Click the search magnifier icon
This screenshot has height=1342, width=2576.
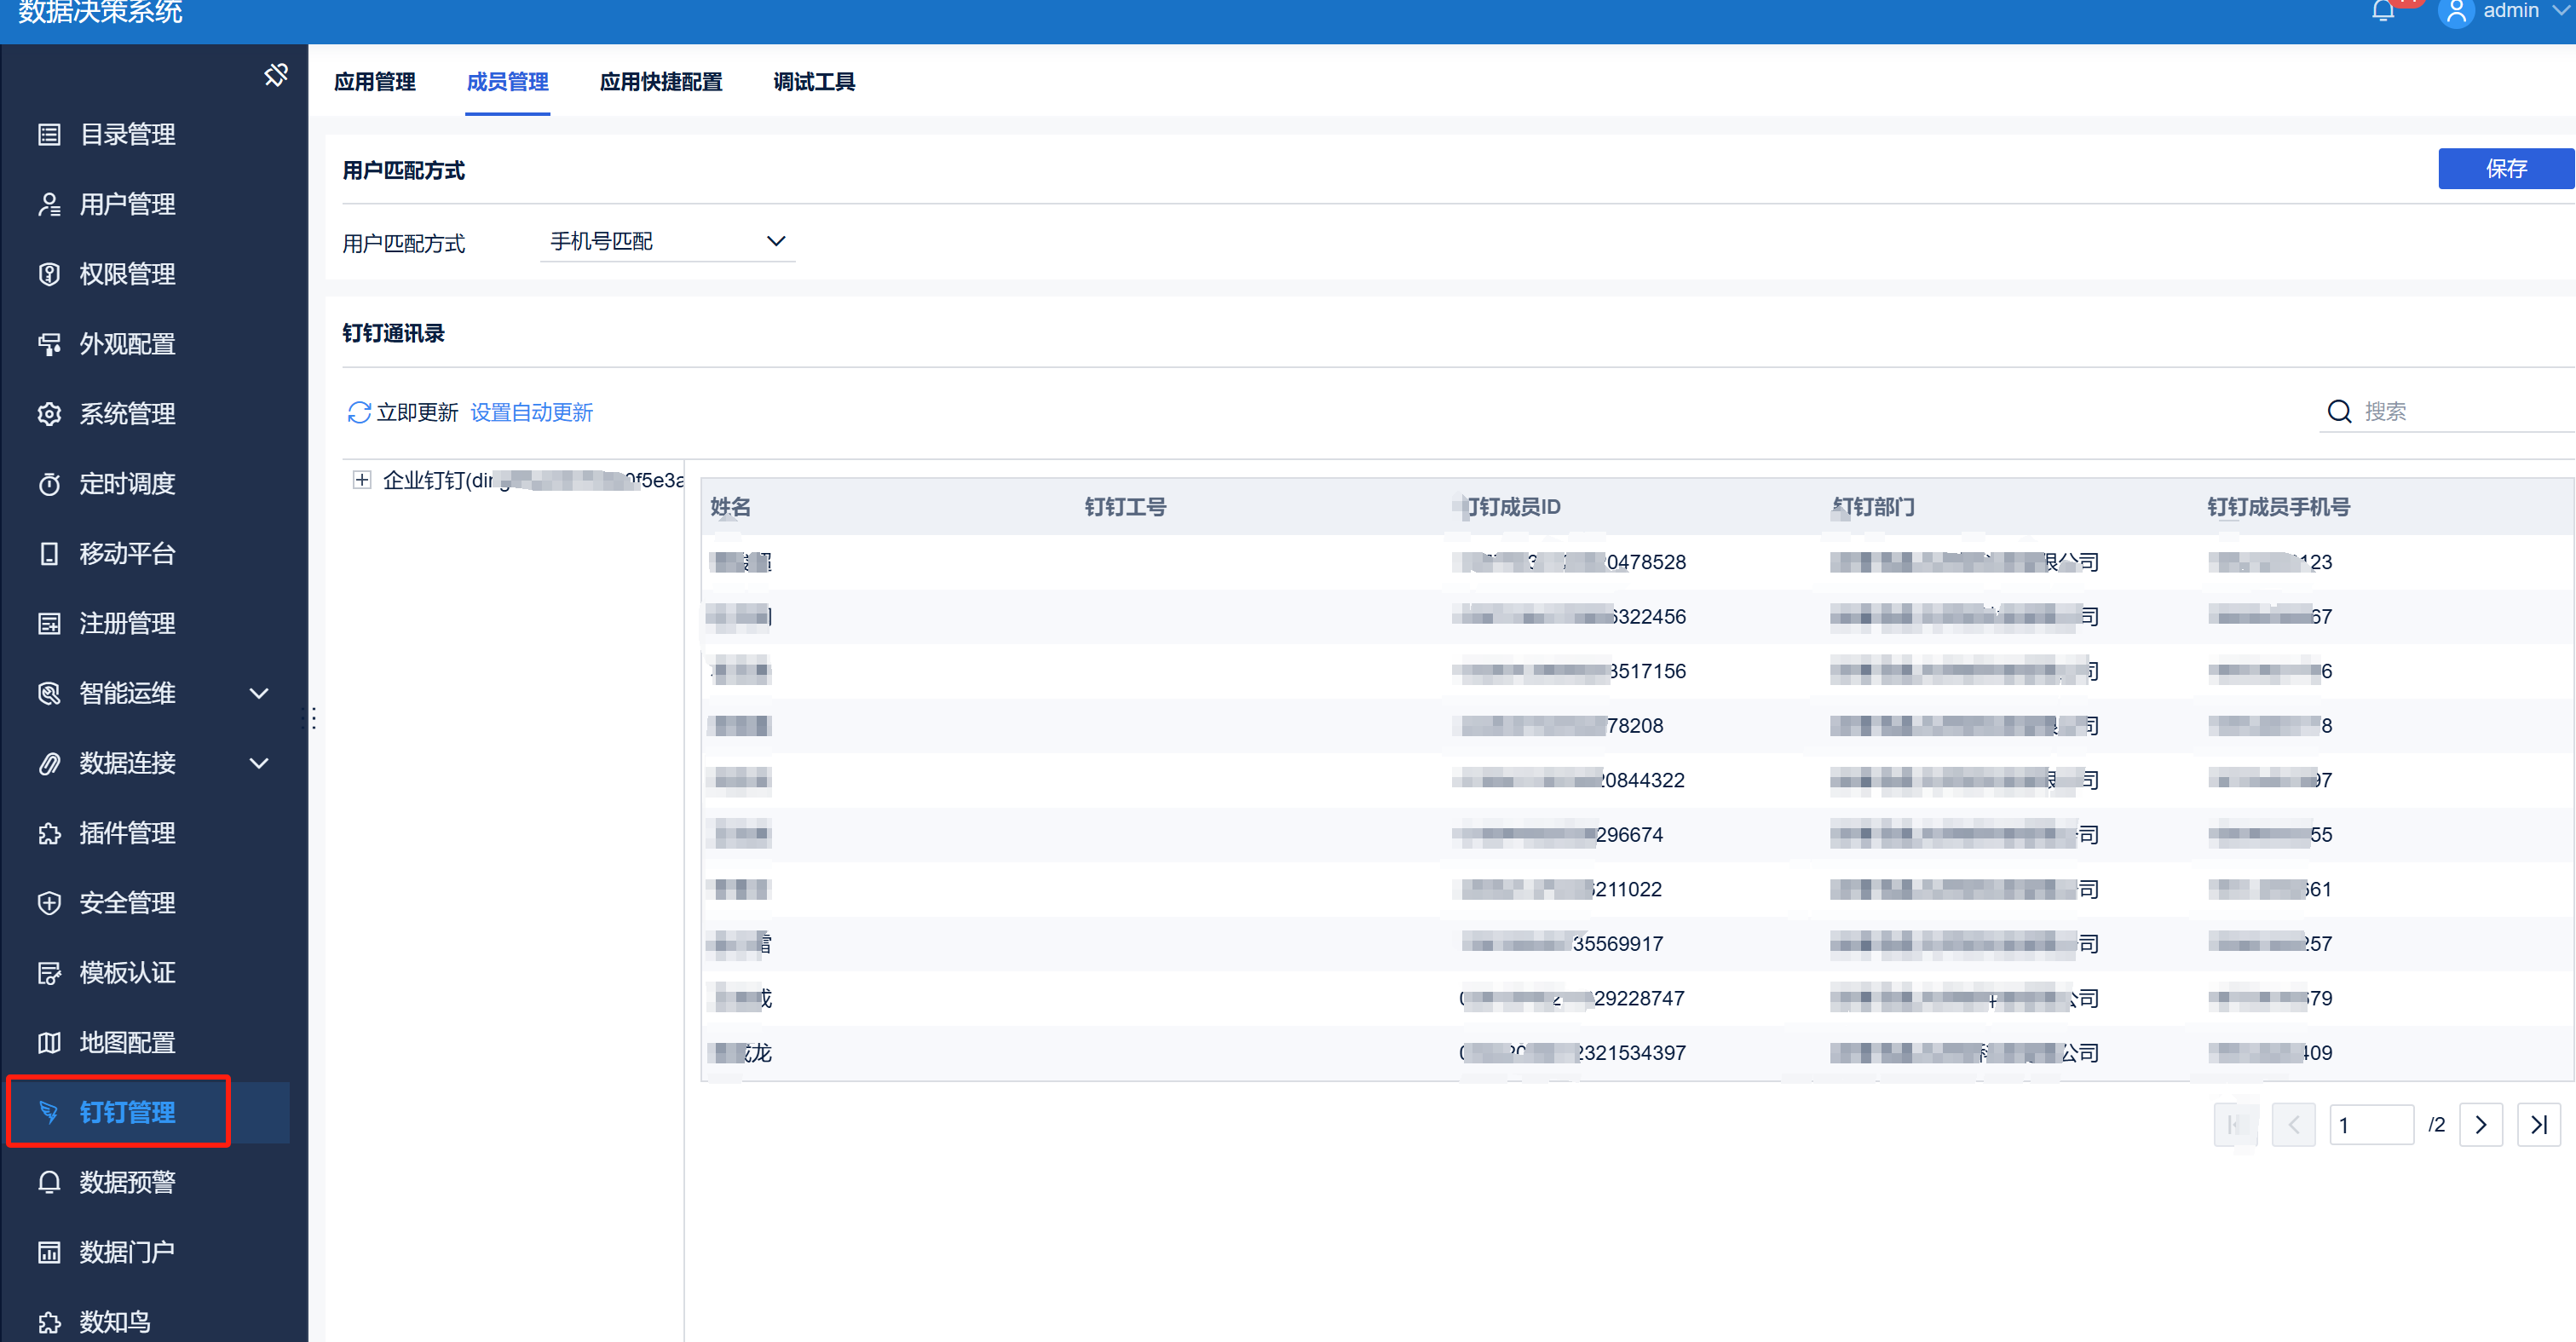click(2339, 411)
